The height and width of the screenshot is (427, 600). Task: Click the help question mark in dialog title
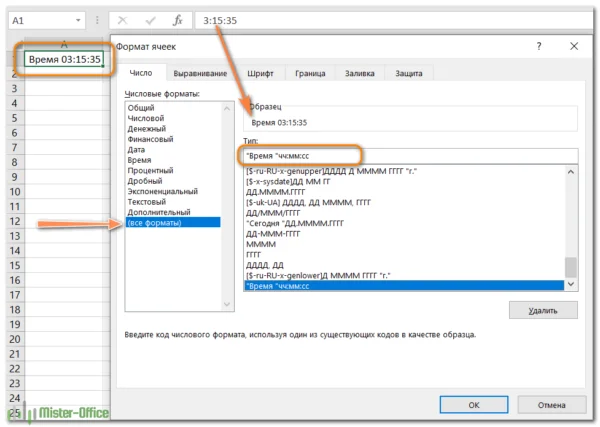coord(543,46)
